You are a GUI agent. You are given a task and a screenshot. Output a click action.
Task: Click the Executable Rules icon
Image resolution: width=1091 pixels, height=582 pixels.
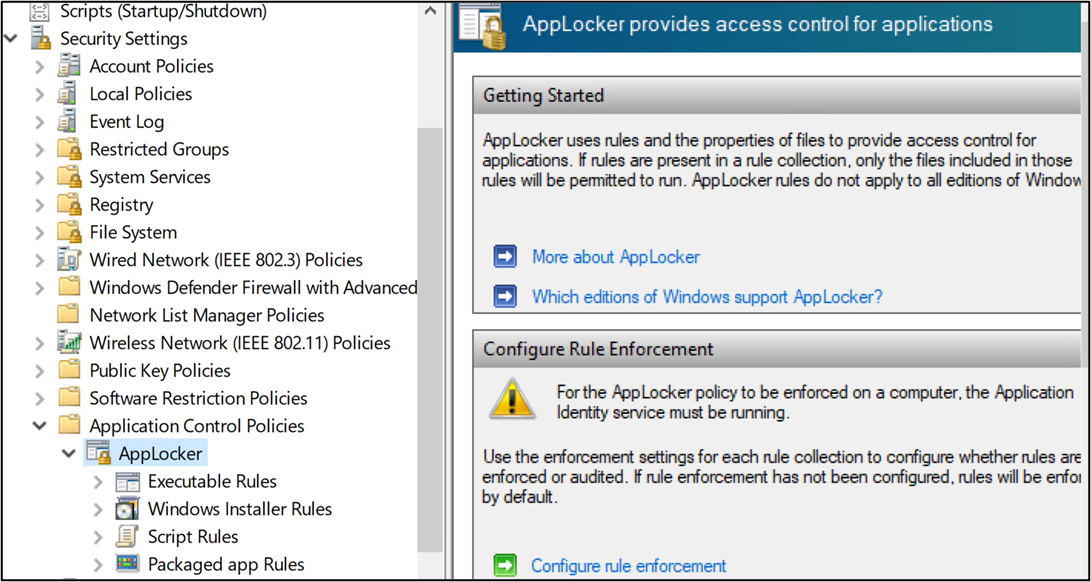[x=128, y=481]
